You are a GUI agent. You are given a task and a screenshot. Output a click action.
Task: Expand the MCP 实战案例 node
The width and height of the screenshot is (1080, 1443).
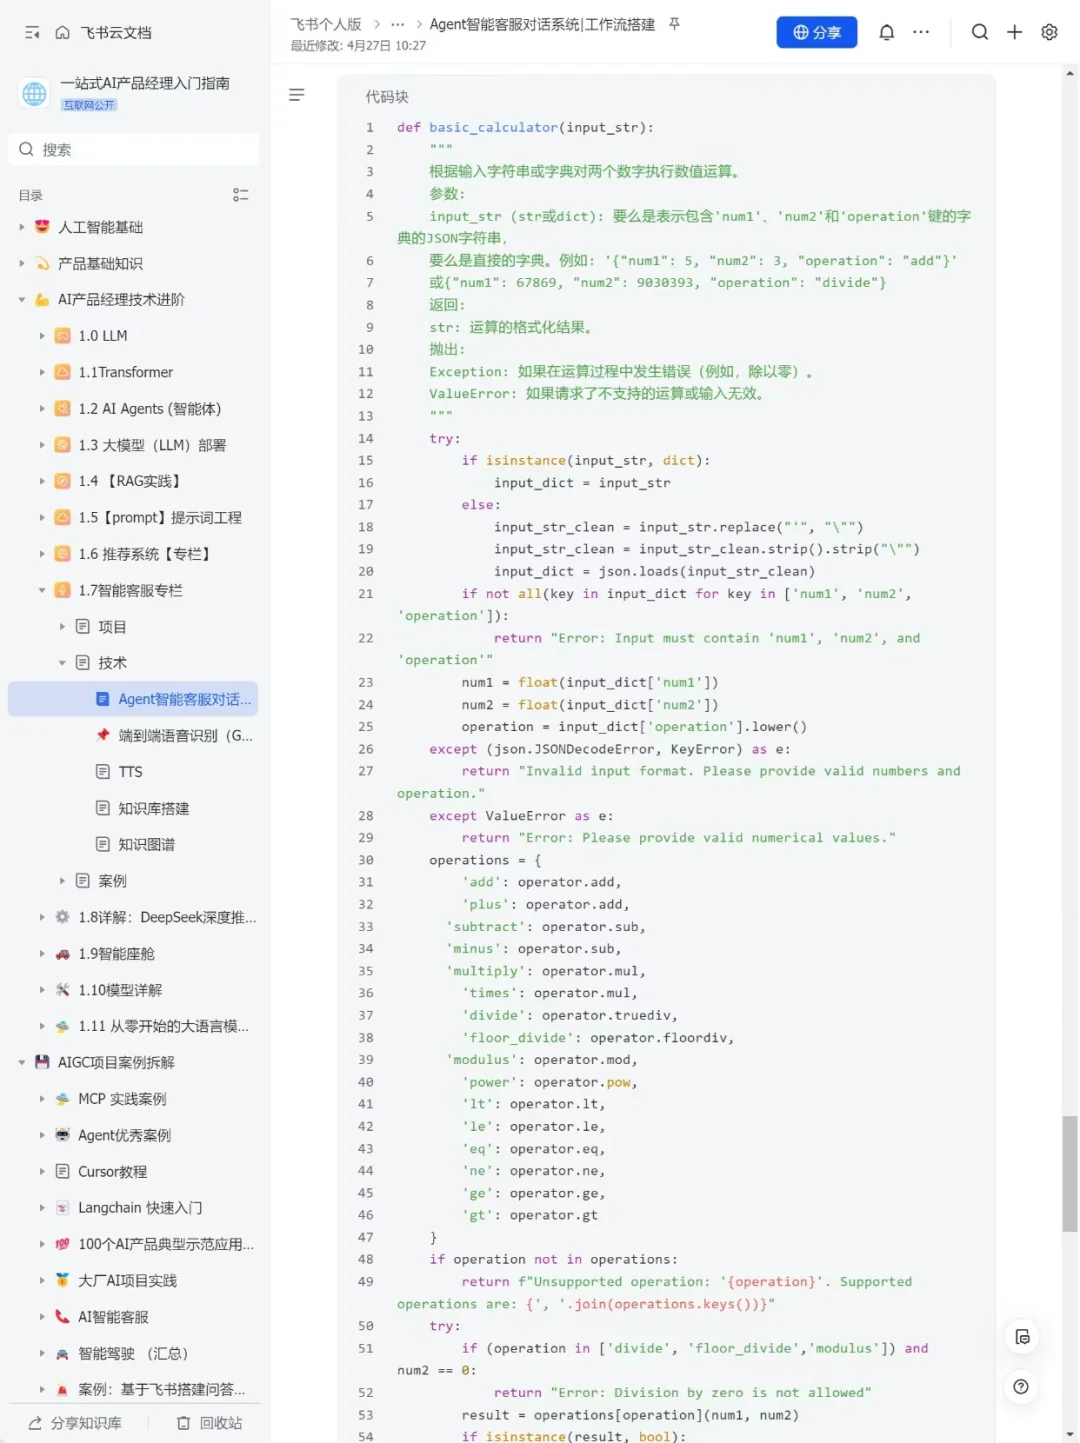[42, 1099]
